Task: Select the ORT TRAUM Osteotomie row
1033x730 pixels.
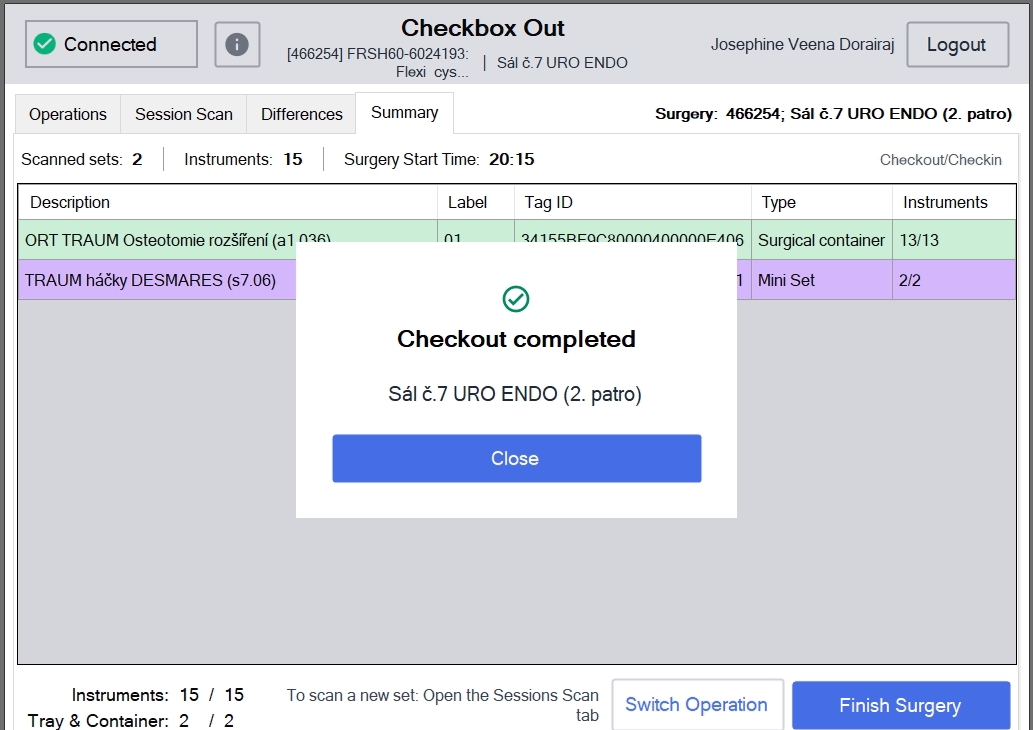Action: point(516,240)
